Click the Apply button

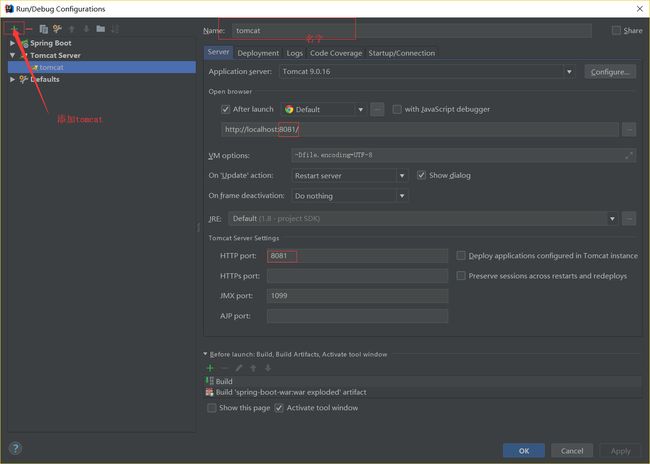(x=620, y=451)
